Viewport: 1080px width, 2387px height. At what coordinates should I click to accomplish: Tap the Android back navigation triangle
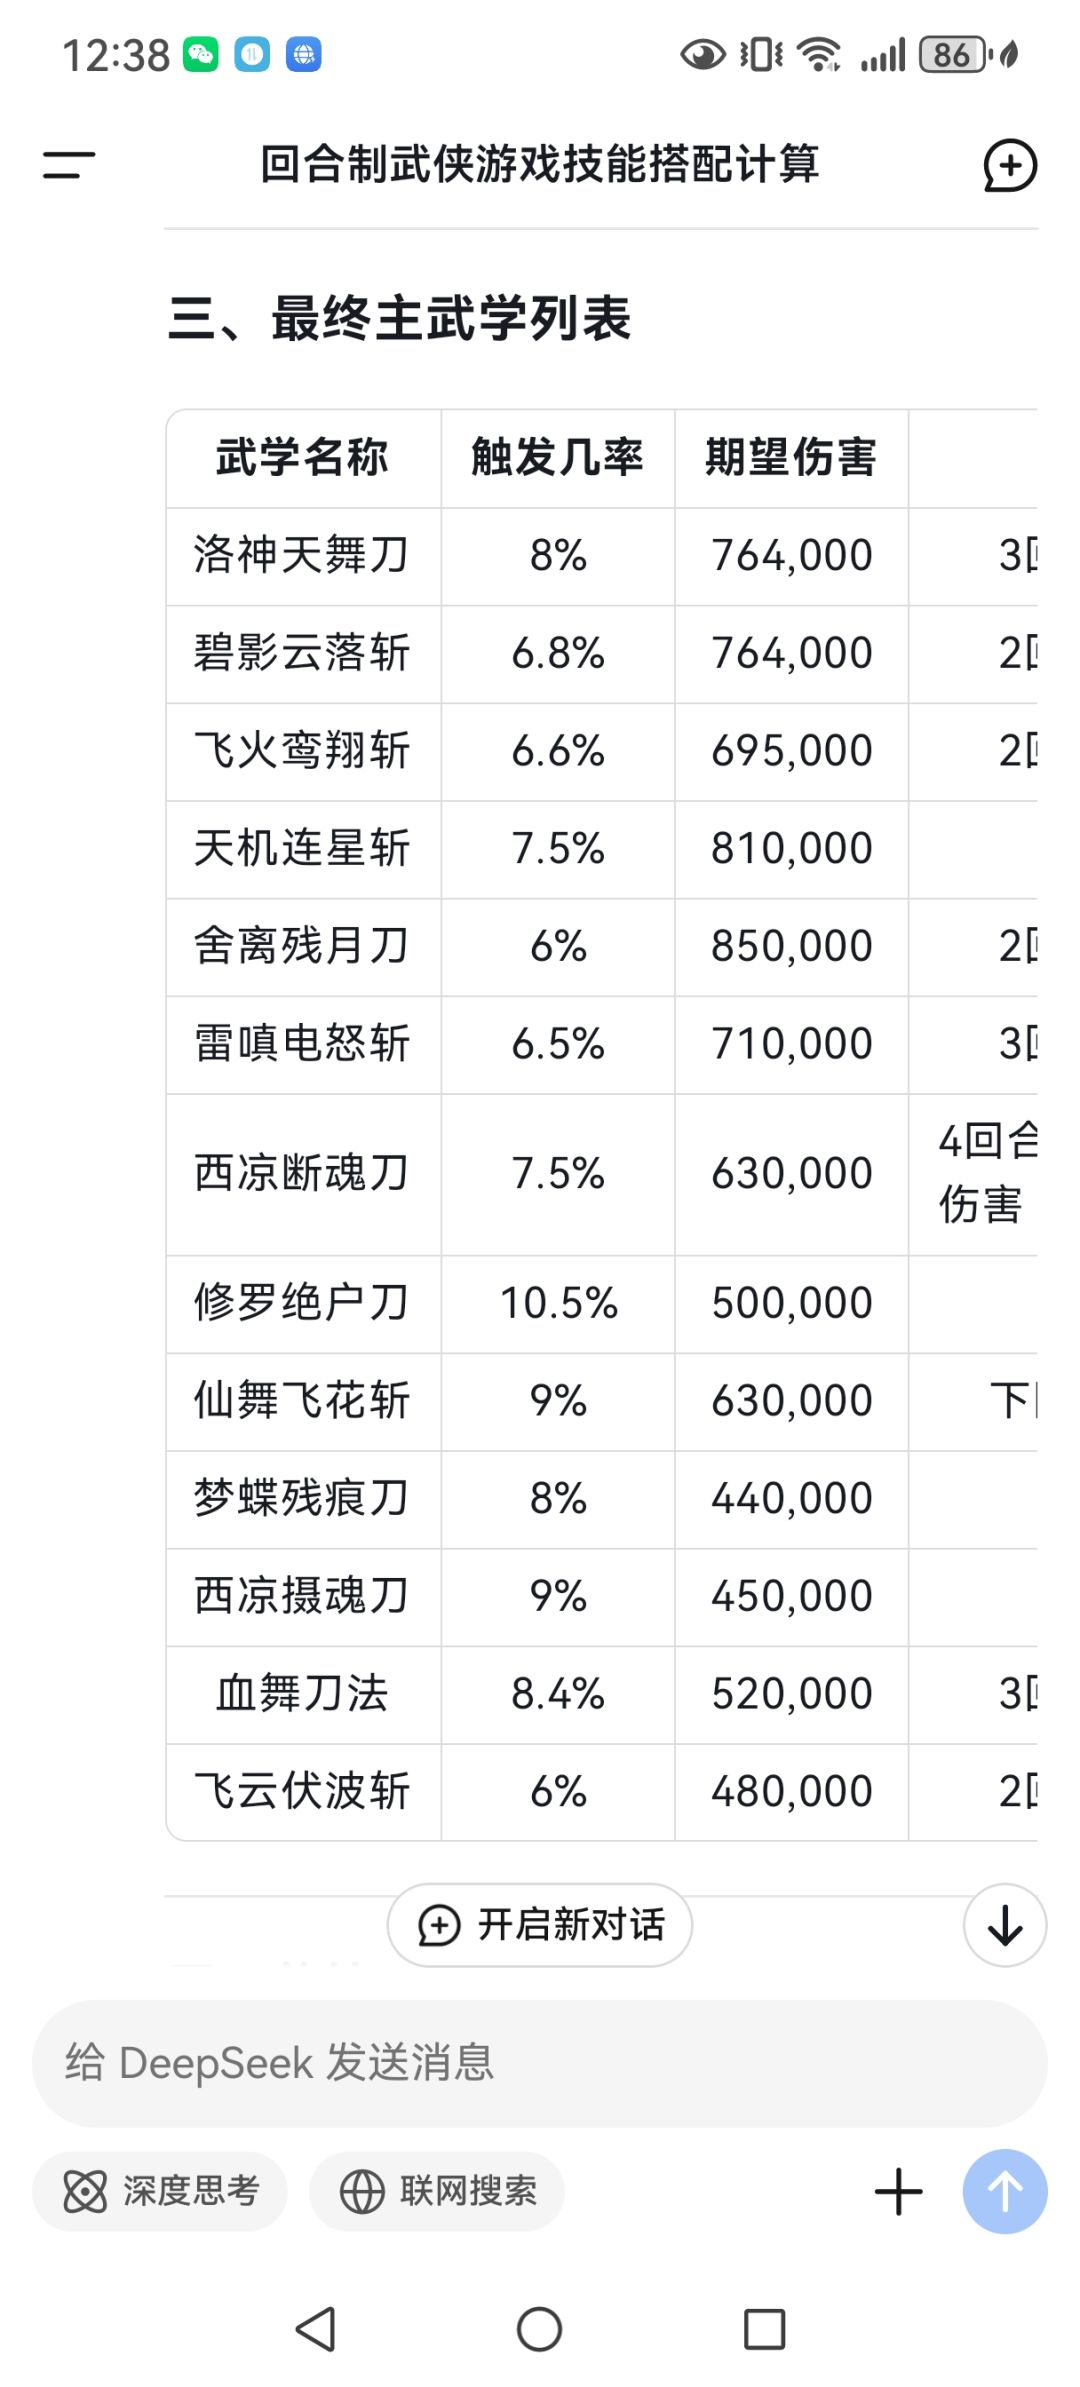[316, 2329]
